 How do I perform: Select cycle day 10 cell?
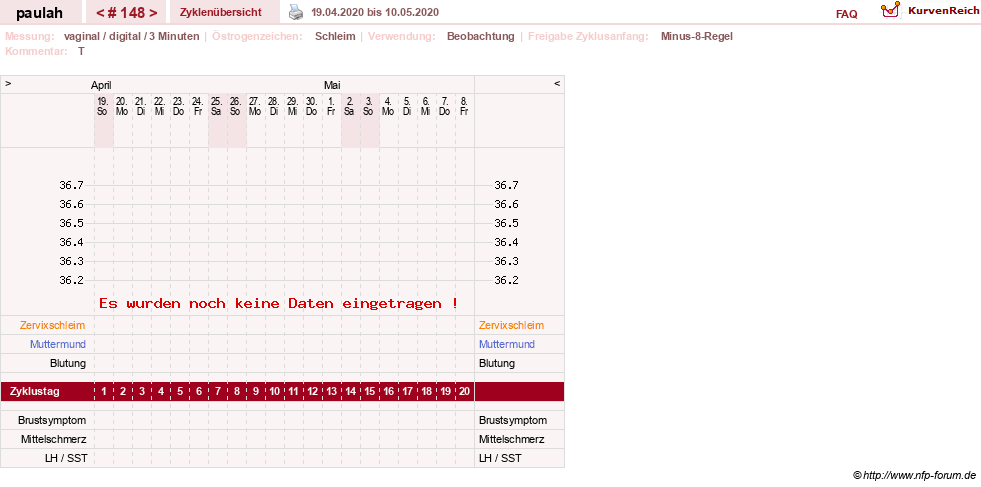274,392
